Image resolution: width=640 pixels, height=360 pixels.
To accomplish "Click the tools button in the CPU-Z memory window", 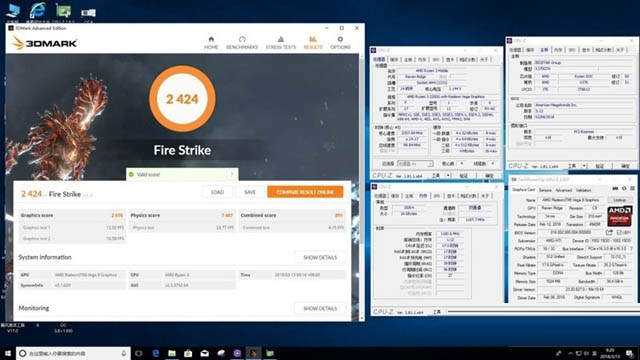I will click(x=437, y=312).
